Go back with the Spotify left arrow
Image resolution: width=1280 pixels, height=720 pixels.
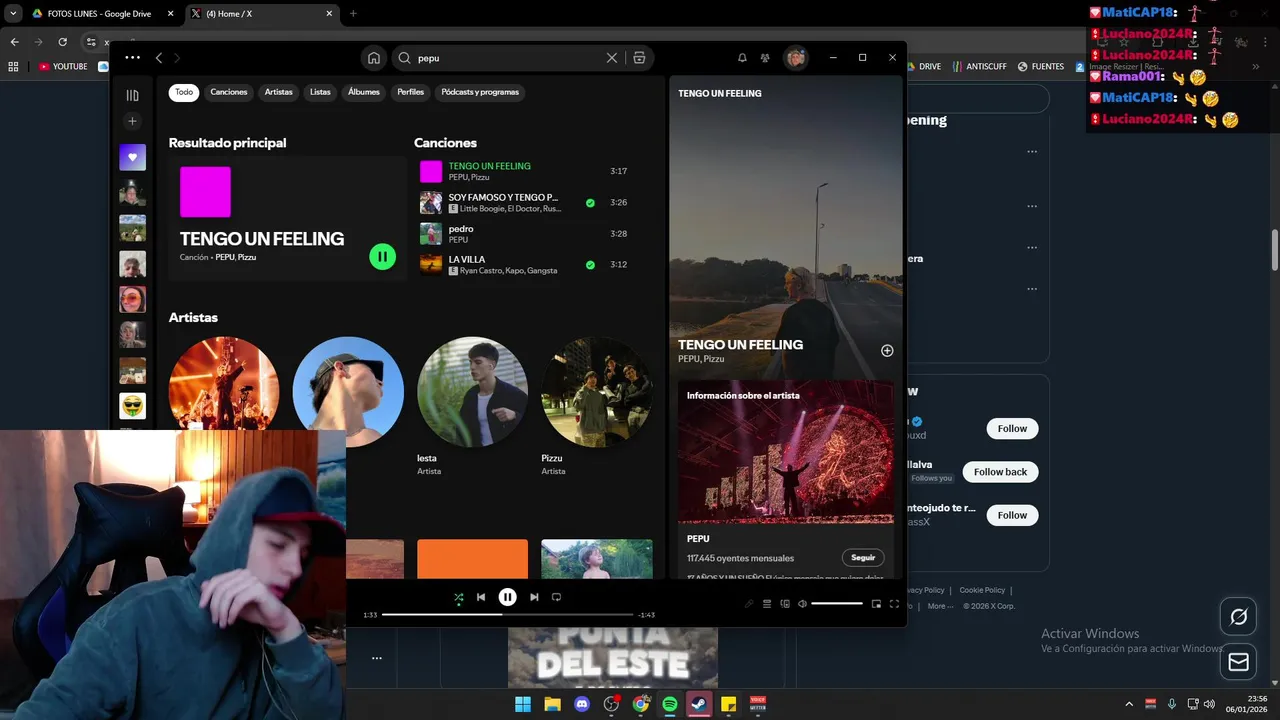point(159,58)
